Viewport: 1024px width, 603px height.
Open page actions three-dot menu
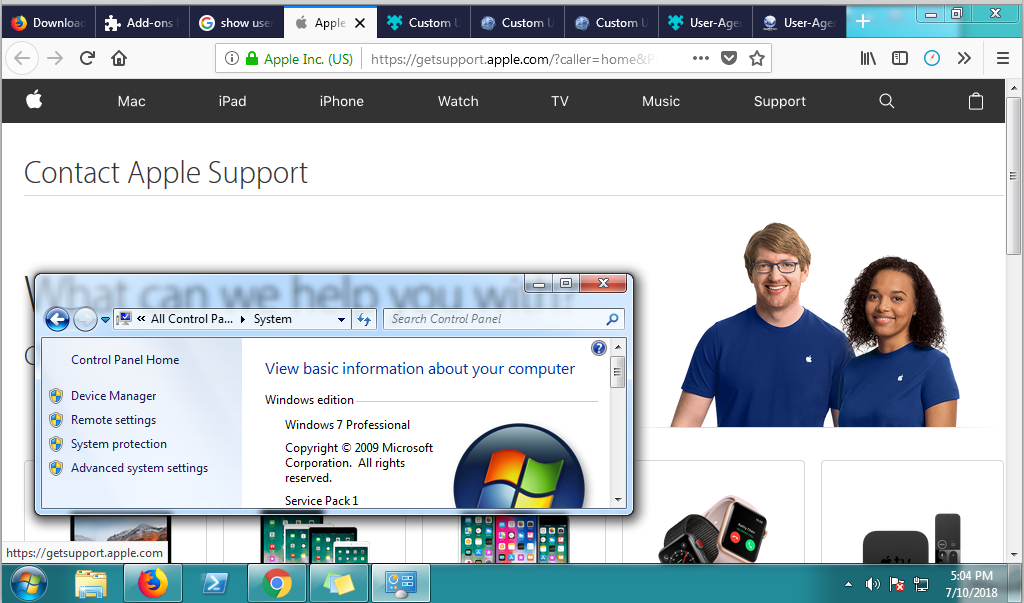[701, 58]
